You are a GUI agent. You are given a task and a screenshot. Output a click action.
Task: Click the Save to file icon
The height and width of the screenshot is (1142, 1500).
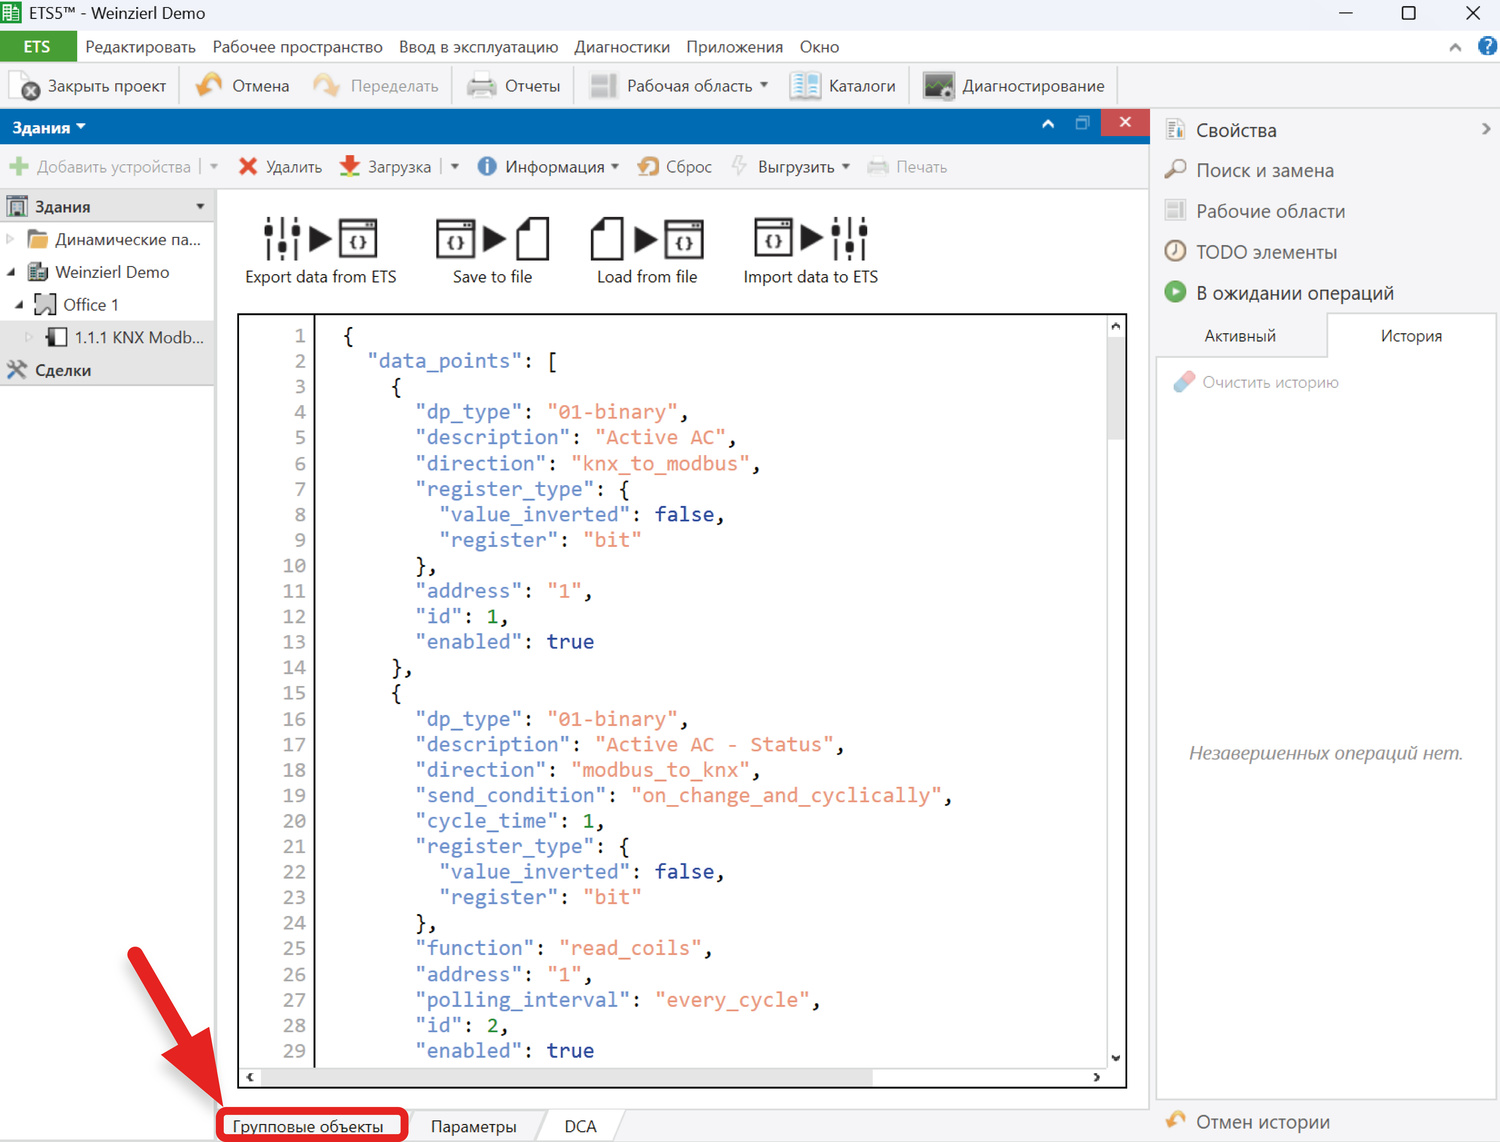tap(492, 240)
